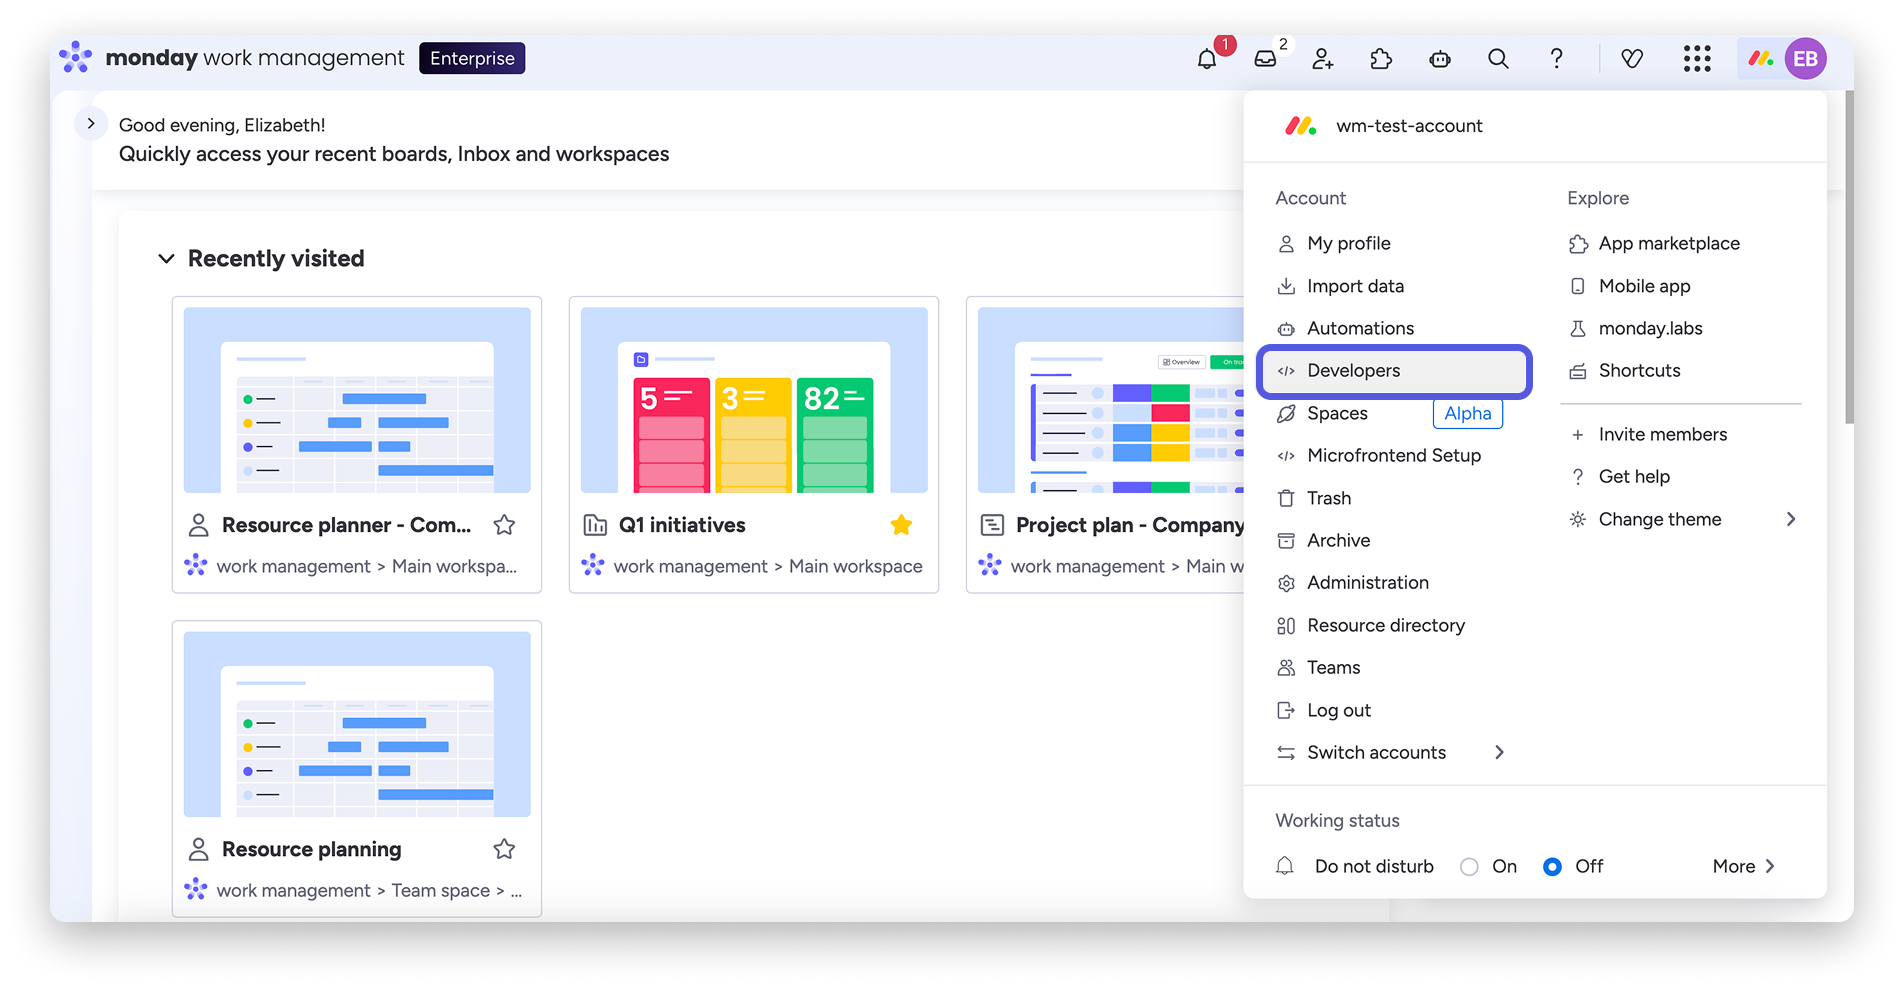Click the wm-test-account name
This screenshot has width=1904, height=987.
tap(1409, 126)
